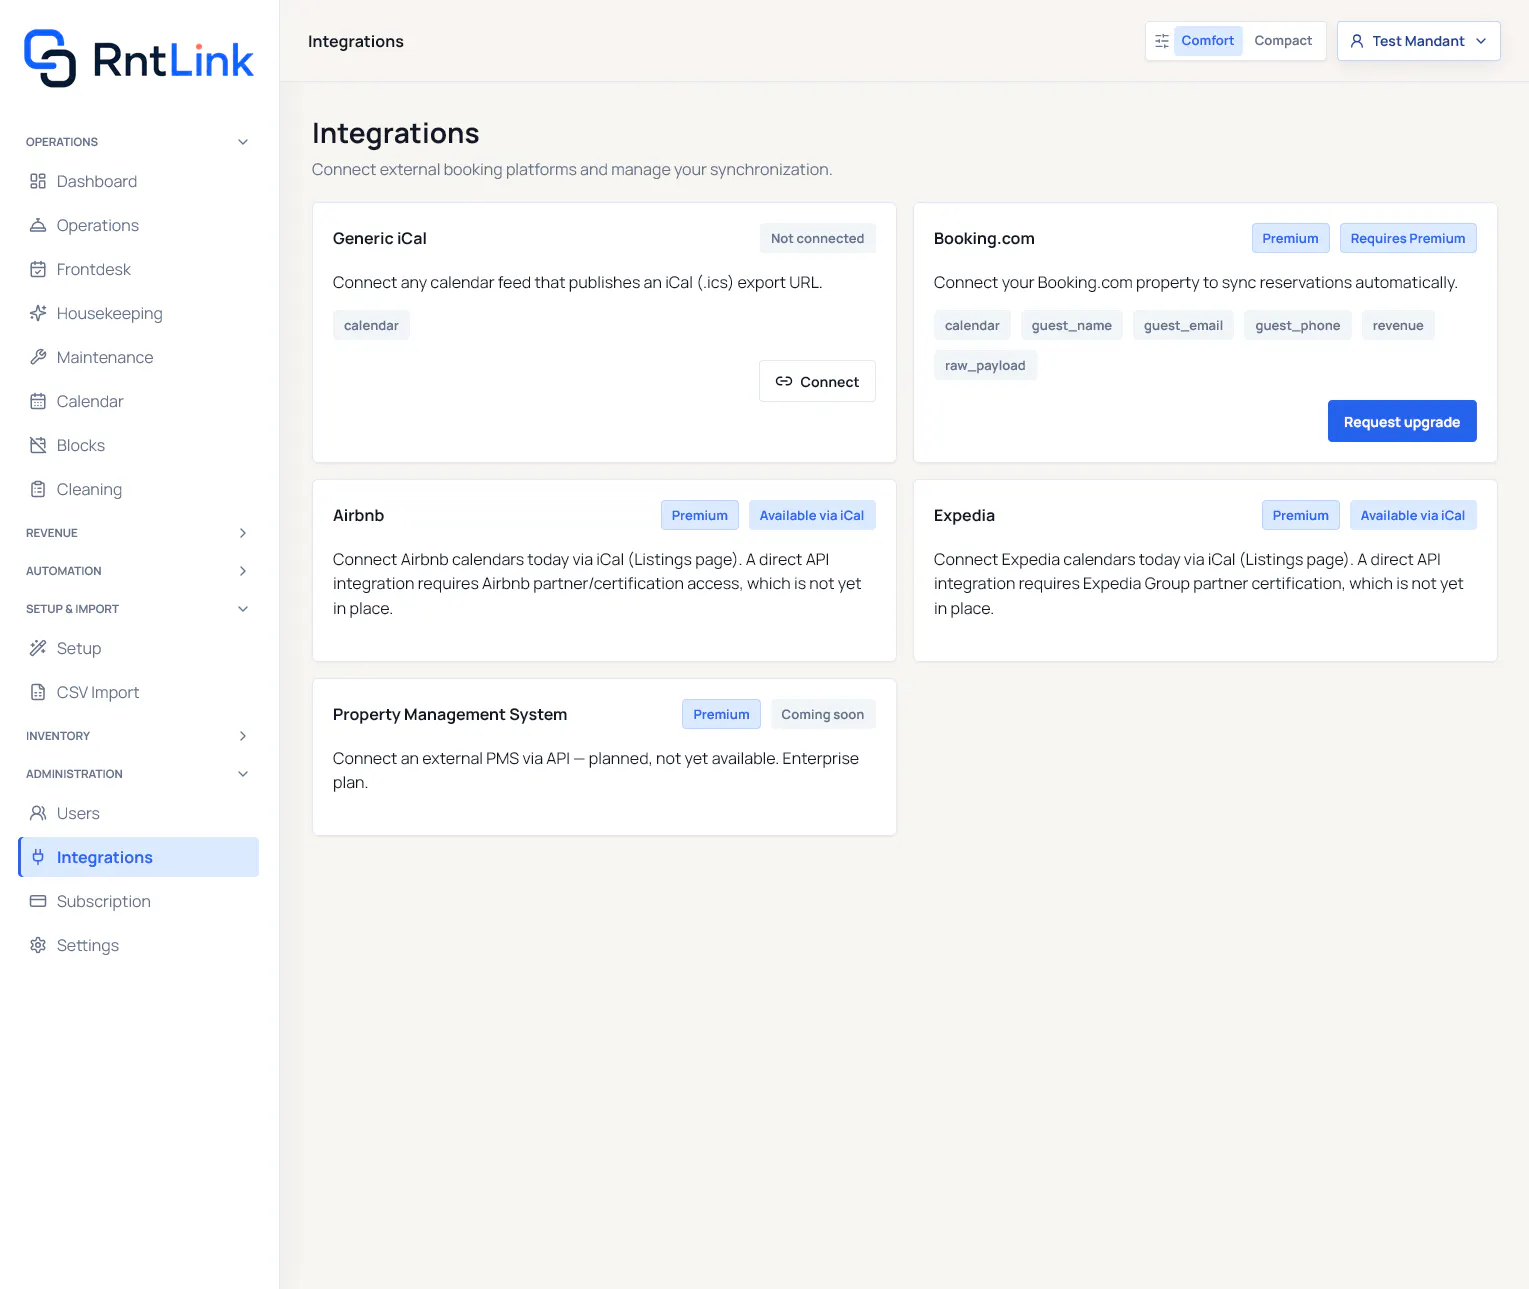Click the Settings gear icon
Image resolution: width=1529 pixels, height=1289 pixels.
point(38,945)
